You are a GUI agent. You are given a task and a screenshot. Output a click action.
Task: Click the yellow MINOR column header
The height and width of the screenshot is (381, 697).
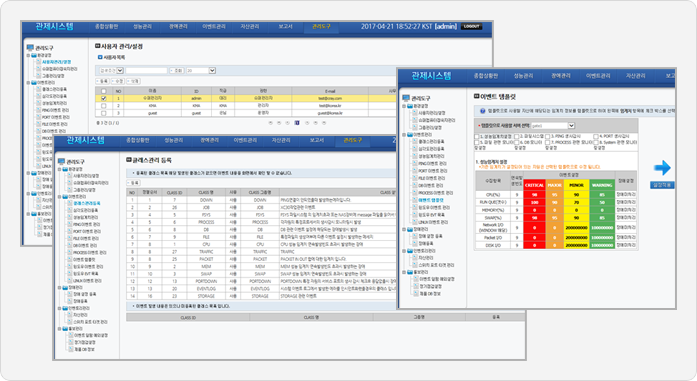[x=577, y=185]
